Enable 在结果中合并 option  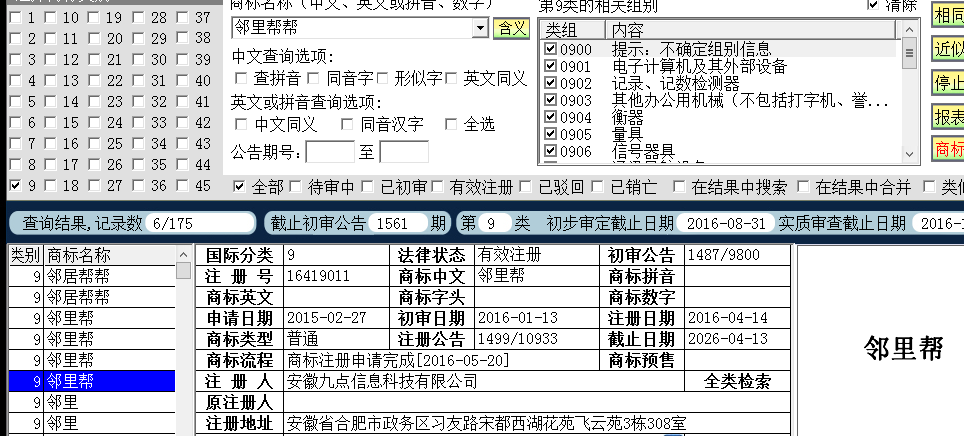pos(803,187)
